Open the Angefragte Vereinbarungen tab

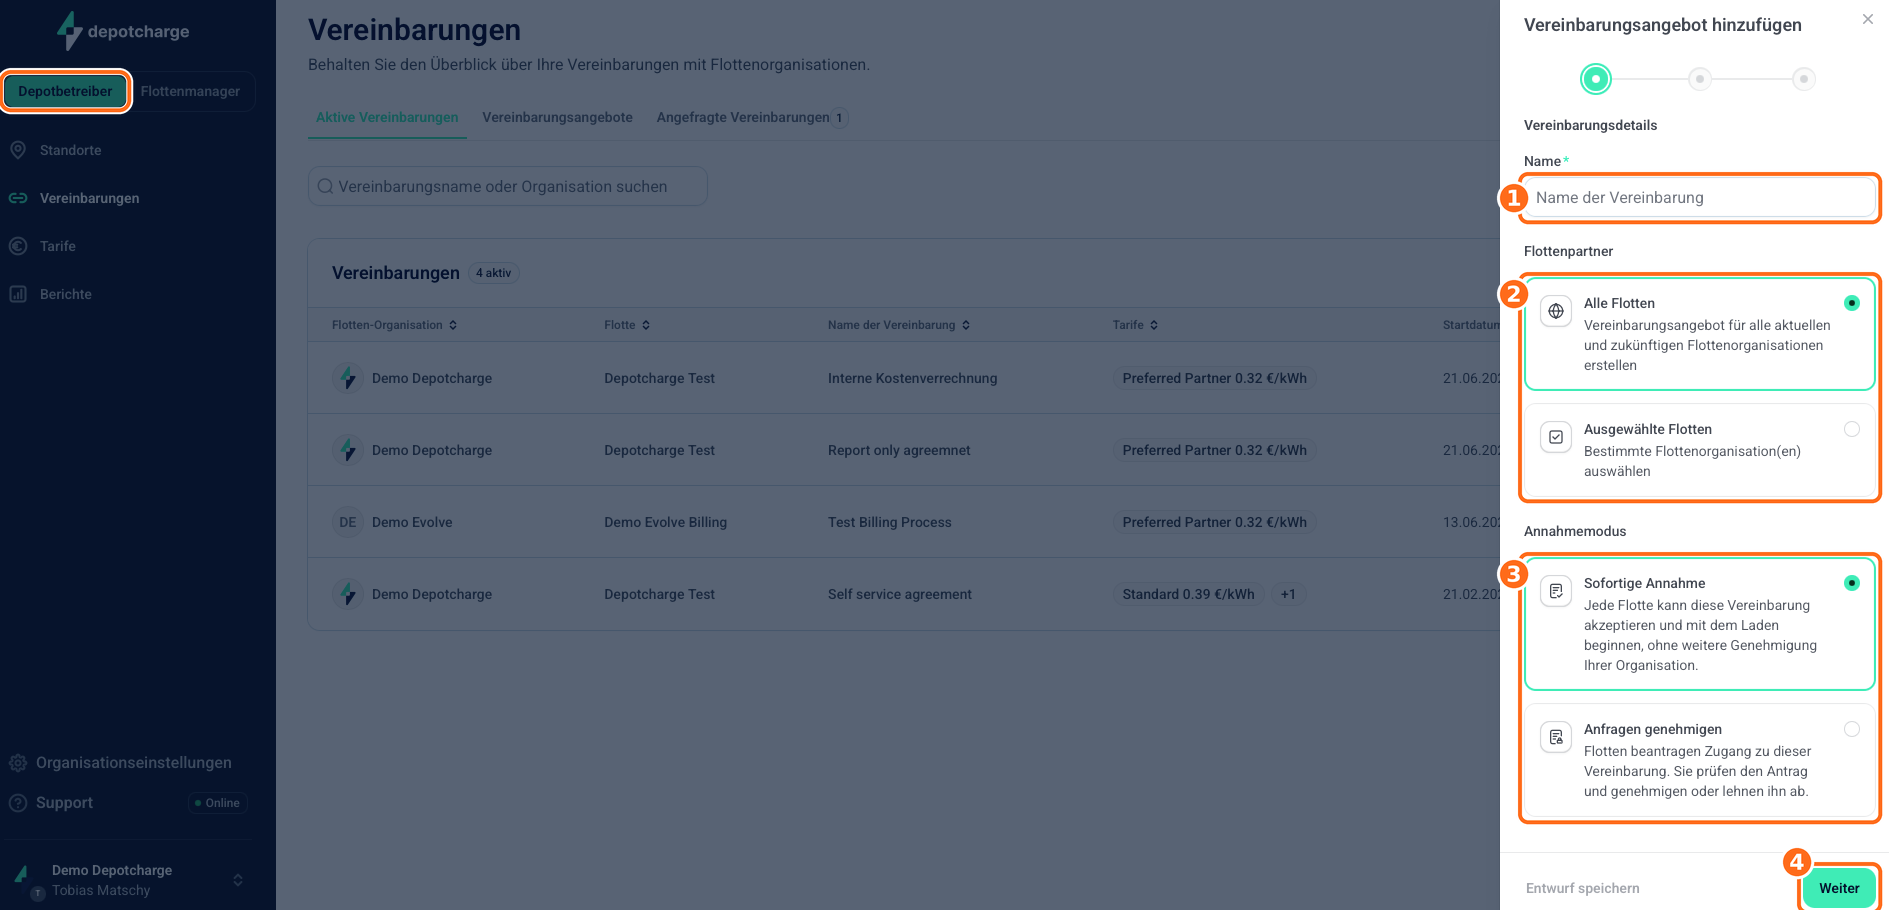coord(752,117)
